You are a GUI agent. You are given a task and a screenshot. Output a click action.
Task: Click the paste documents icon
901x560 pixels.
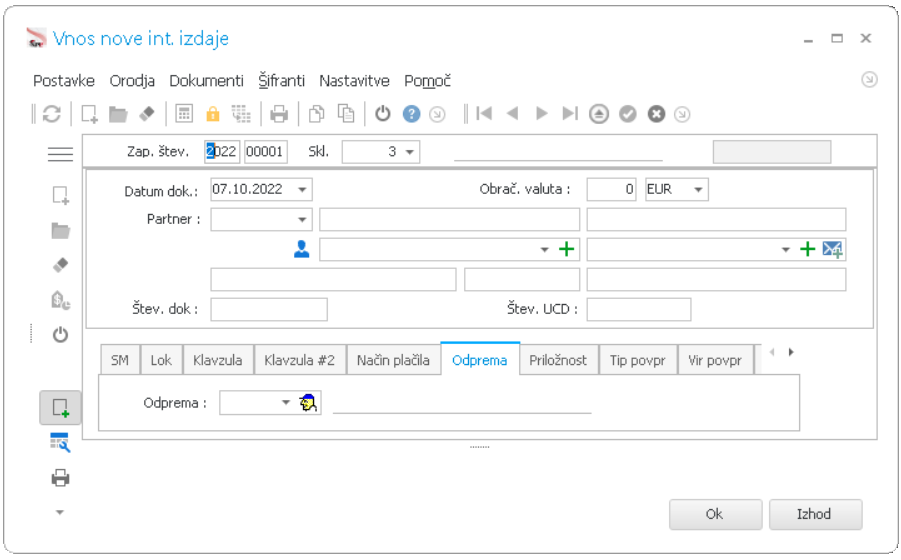pyautogui.click(x=346, y=114)
